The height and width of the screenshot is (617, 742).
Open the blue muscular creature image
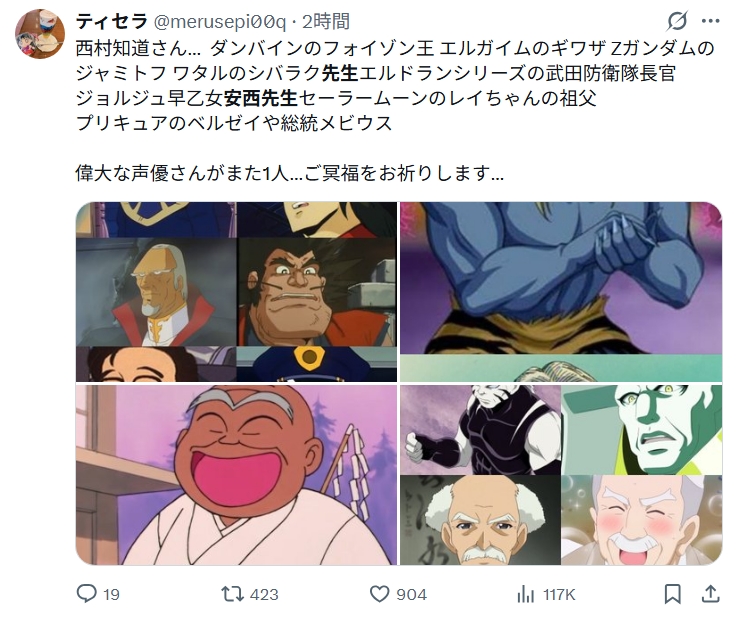[x=561, y=292]
